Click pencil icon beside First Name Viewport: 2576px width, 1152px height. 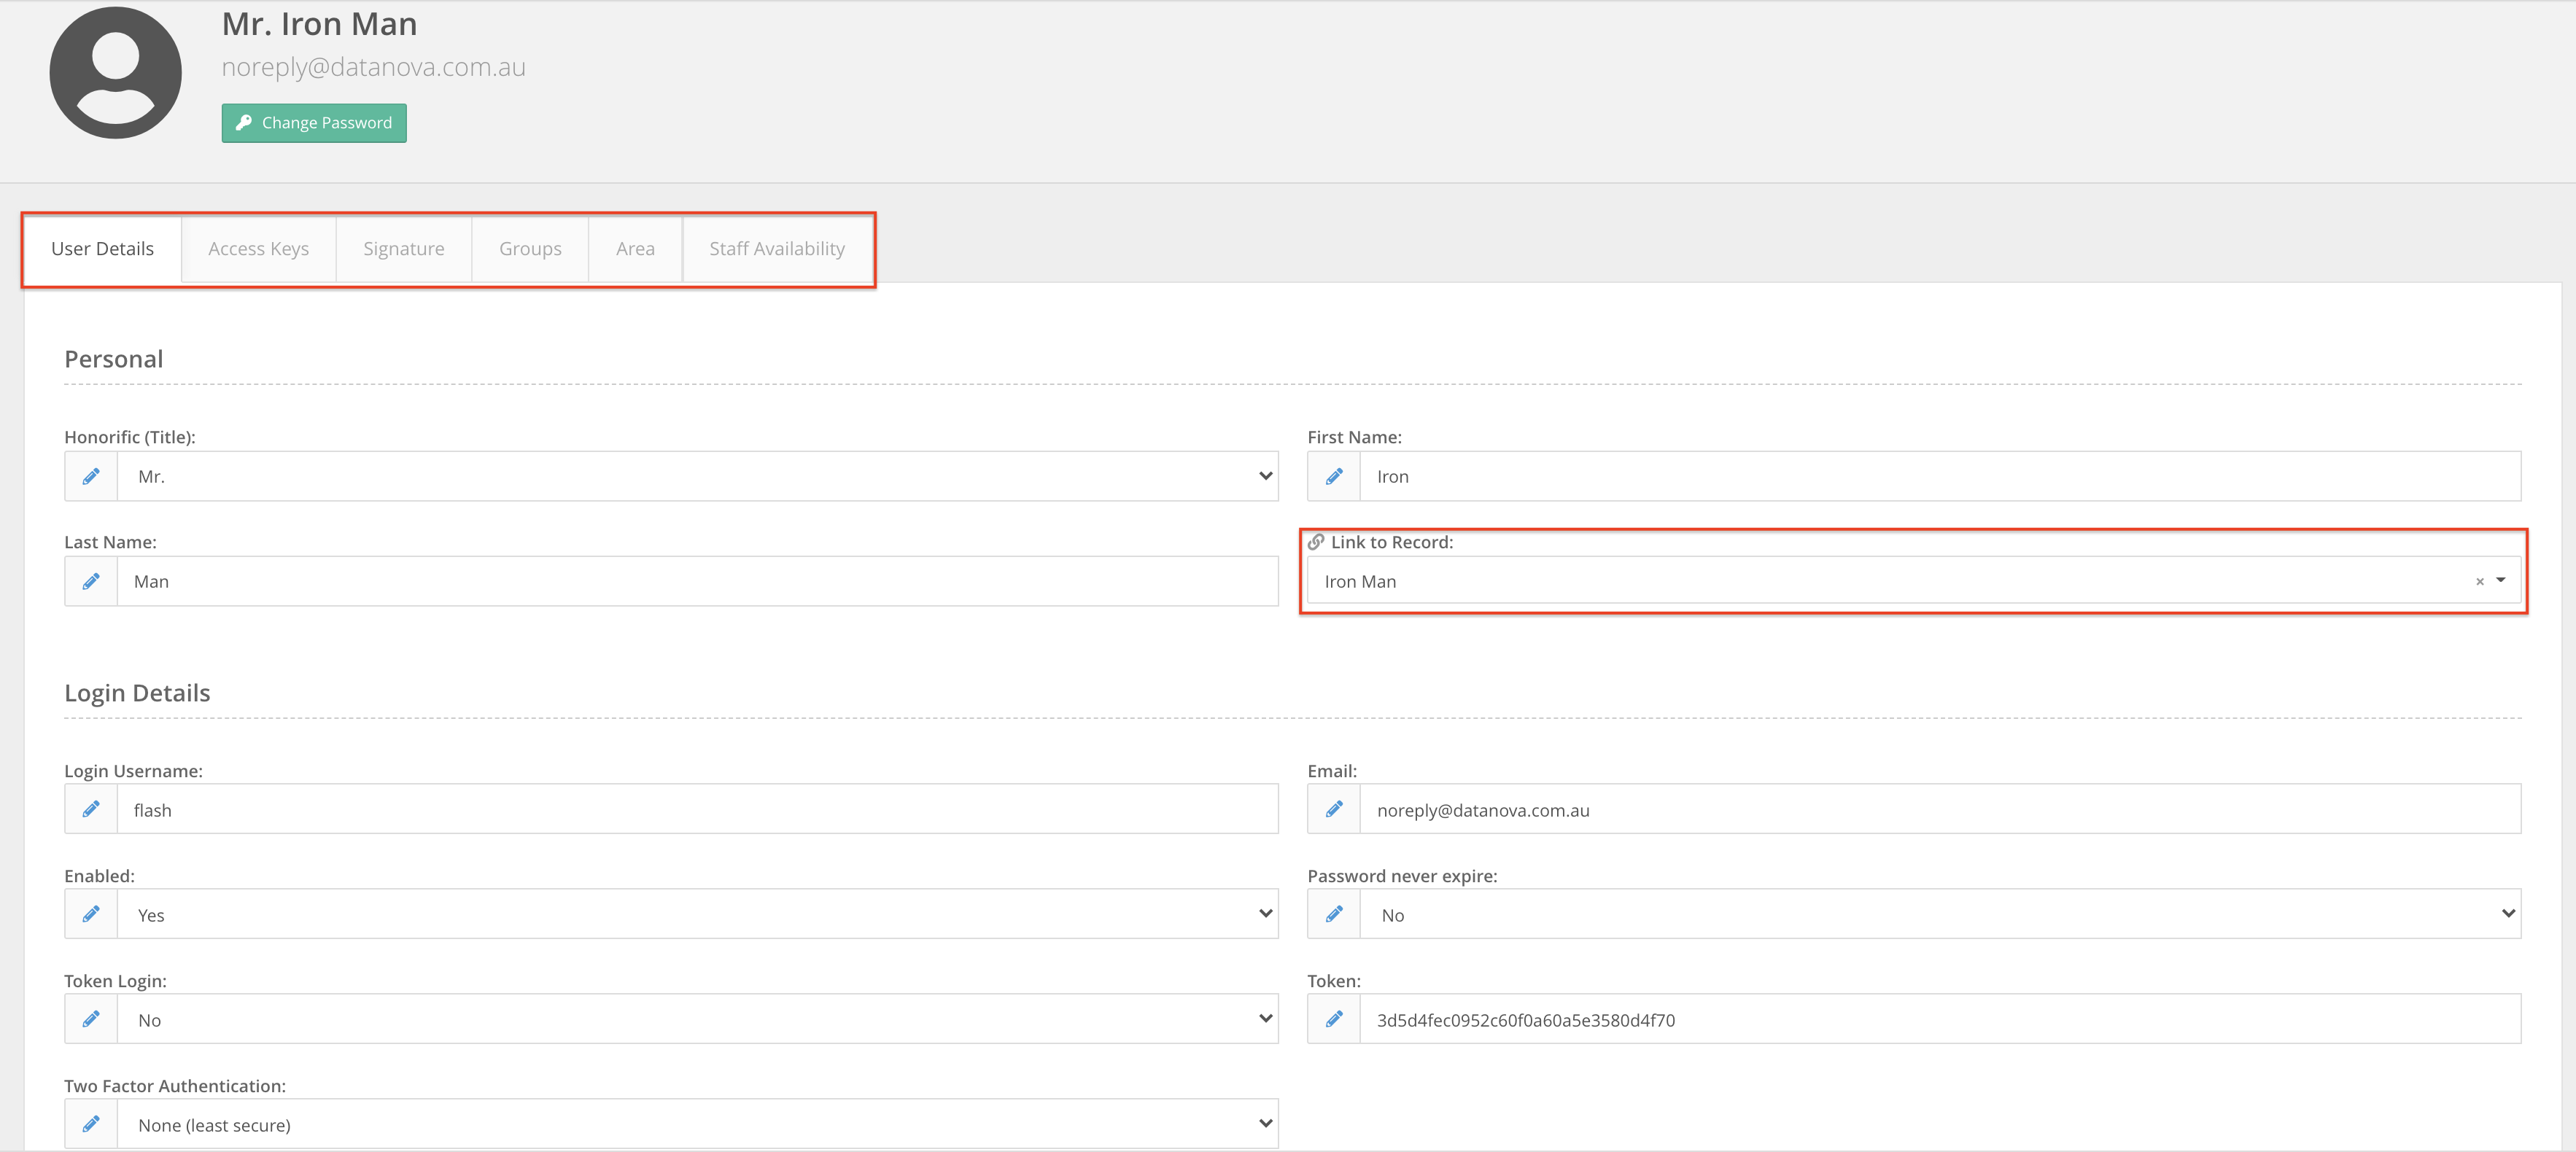[1334, 477]
